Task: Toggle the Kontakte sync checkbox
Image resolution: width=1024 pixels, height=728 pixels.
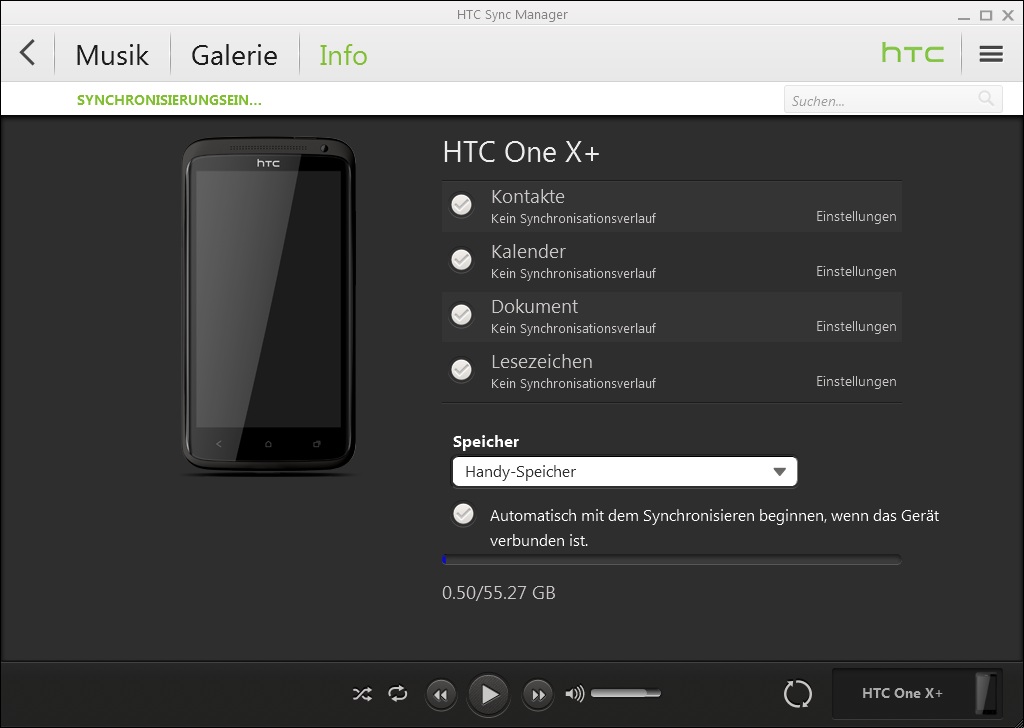Action: [461, 205]
